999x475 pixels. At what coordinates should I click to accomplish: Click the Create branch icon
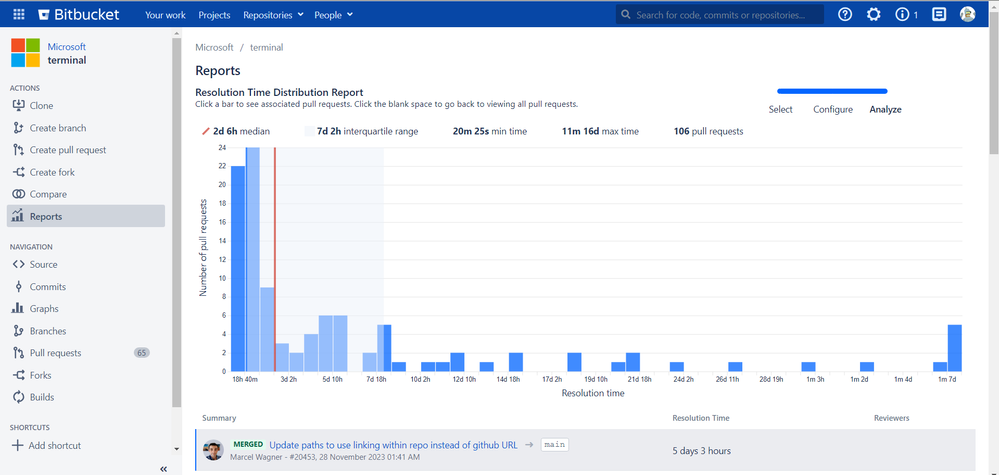(18, 128)
